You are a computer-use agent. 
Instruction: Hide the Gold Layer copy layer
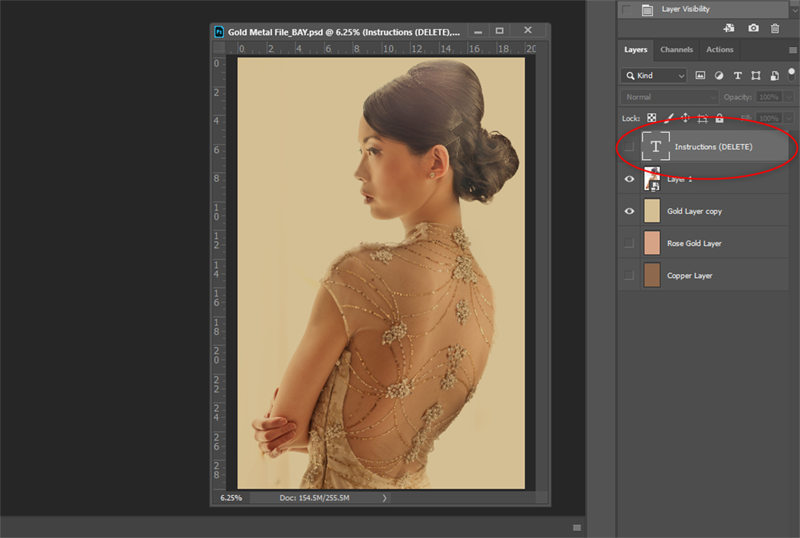[x=629, y=211]
